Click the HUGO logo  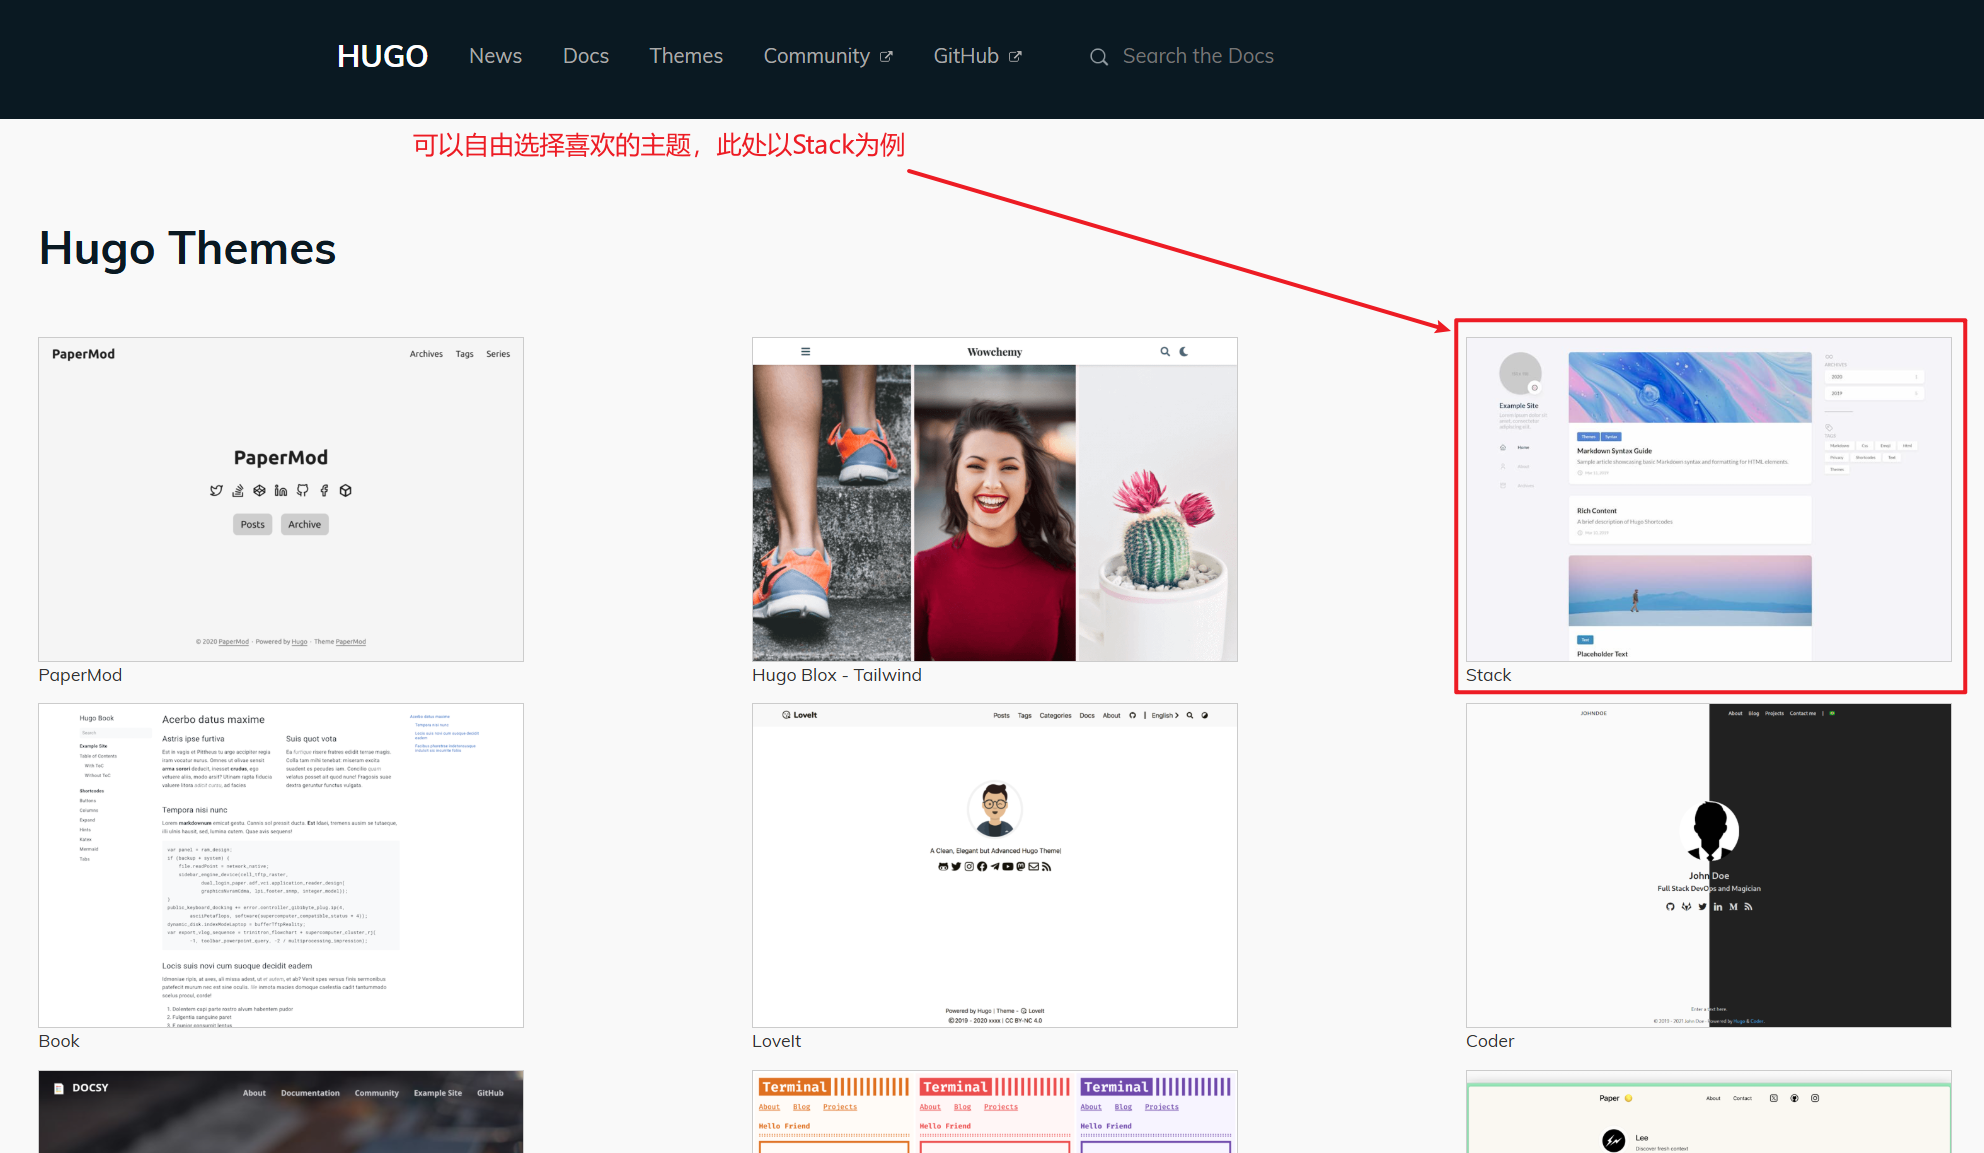[x=382, y=56]
